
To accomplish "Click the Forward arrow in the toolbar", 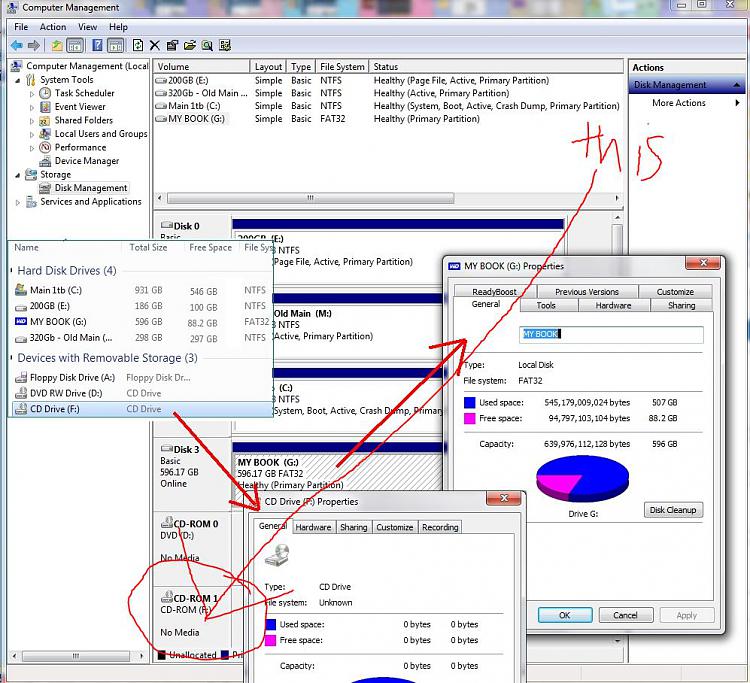I will click(34, 45).
